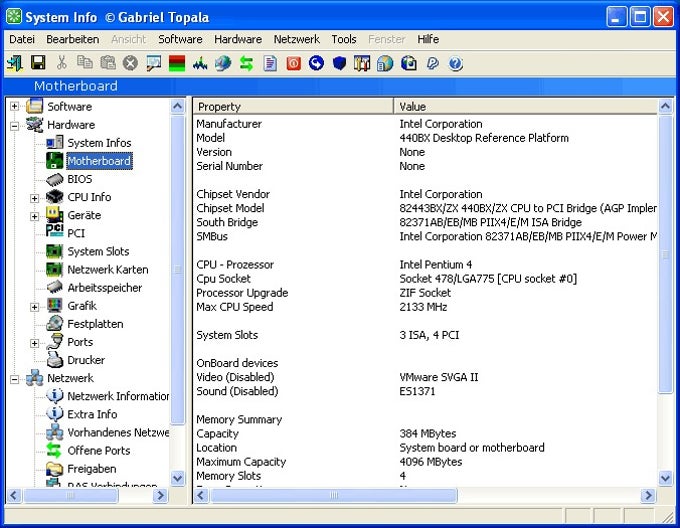Open the Tools menu
The height and width of the screenshot is (528, 680).
click(343, 39)
